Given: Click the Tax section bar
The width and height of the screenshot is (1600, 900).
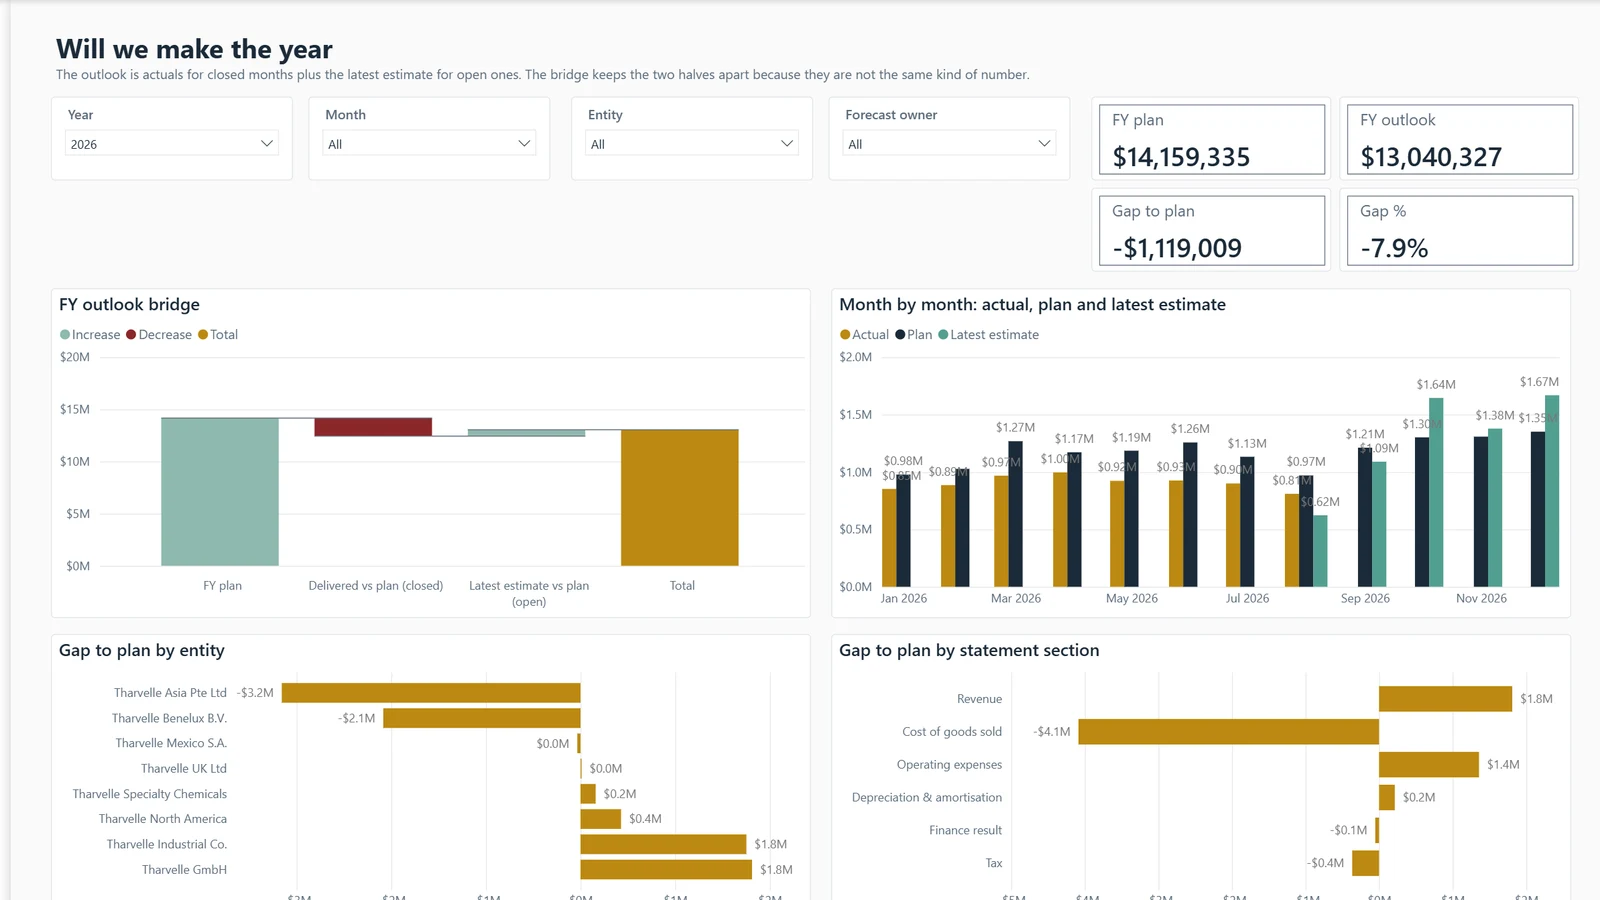Looking at the screenshot, I should tap(1366, 863).
